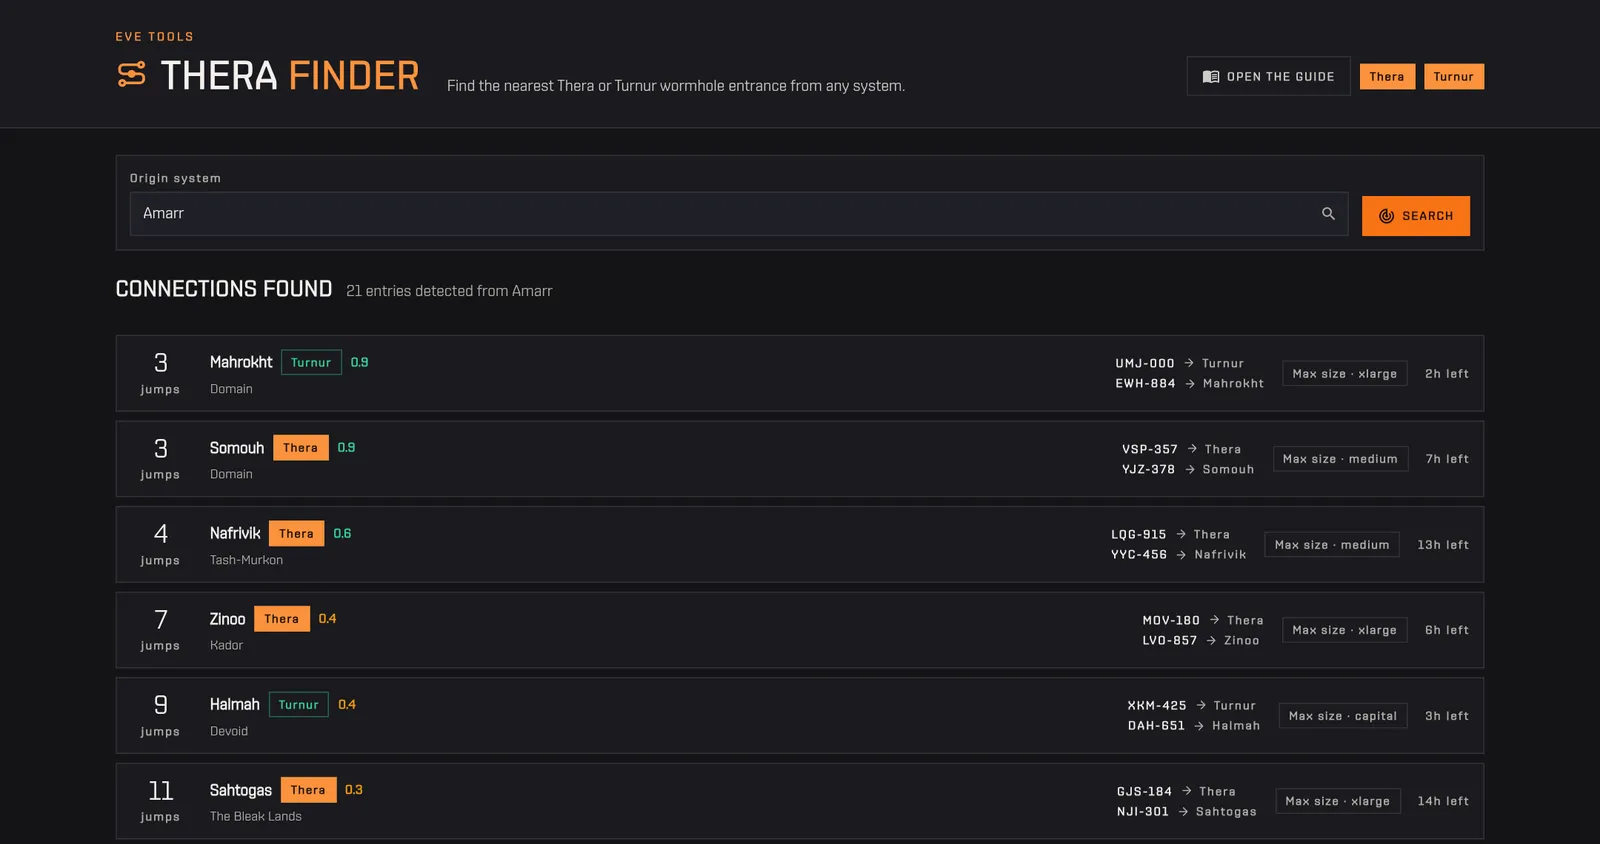
Task: Click Thera tag on Nafrivik row
Action: (296, 533)
